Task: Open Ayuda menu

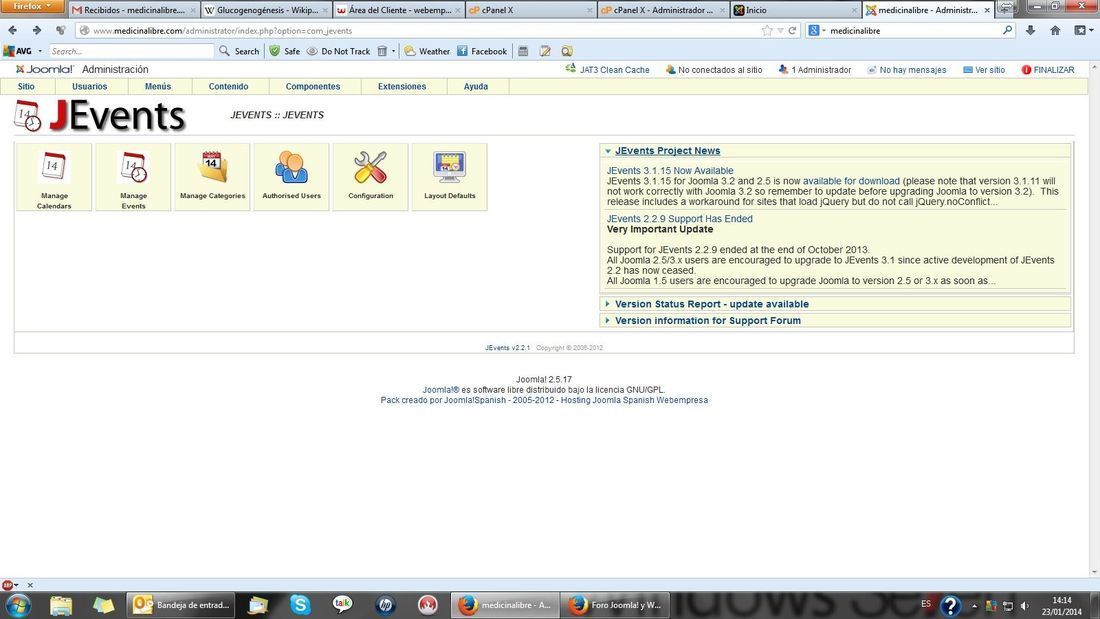Action: 476,86
